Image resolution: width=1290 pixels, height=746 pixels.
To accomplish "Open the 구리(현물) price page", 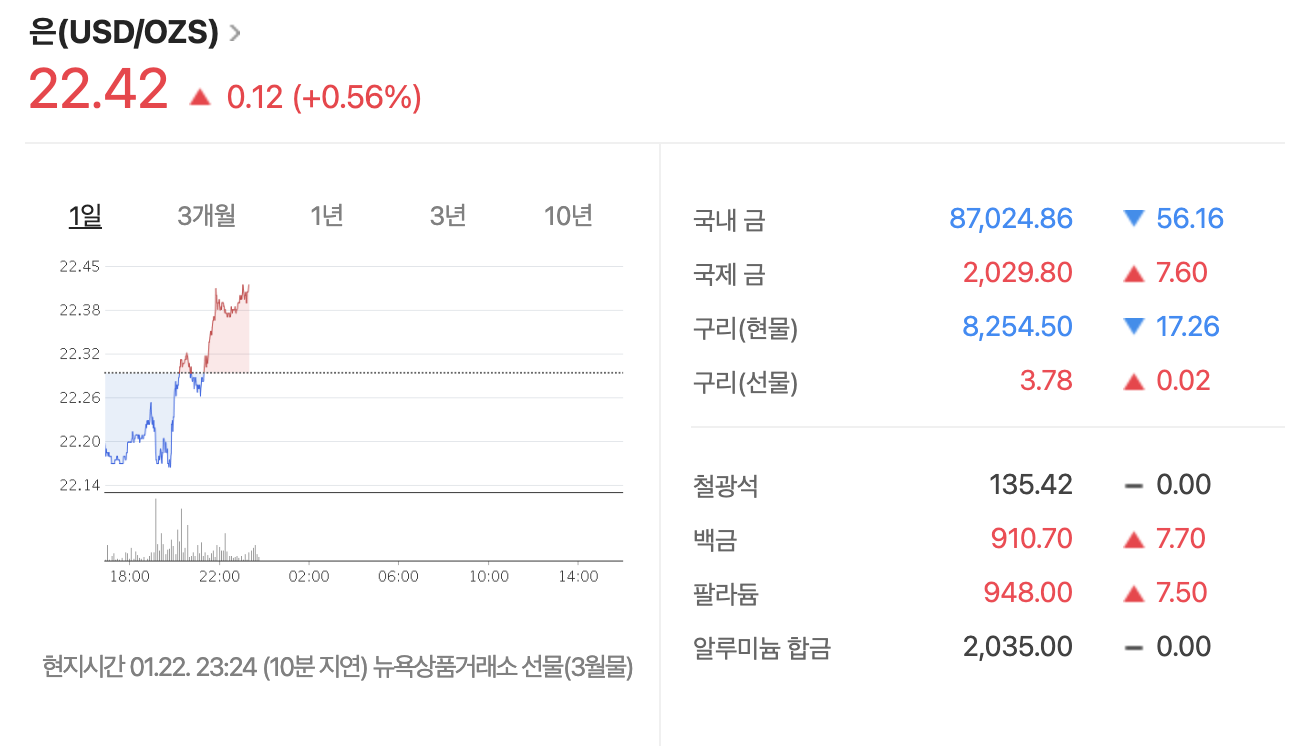I will [x=745, y=326].
